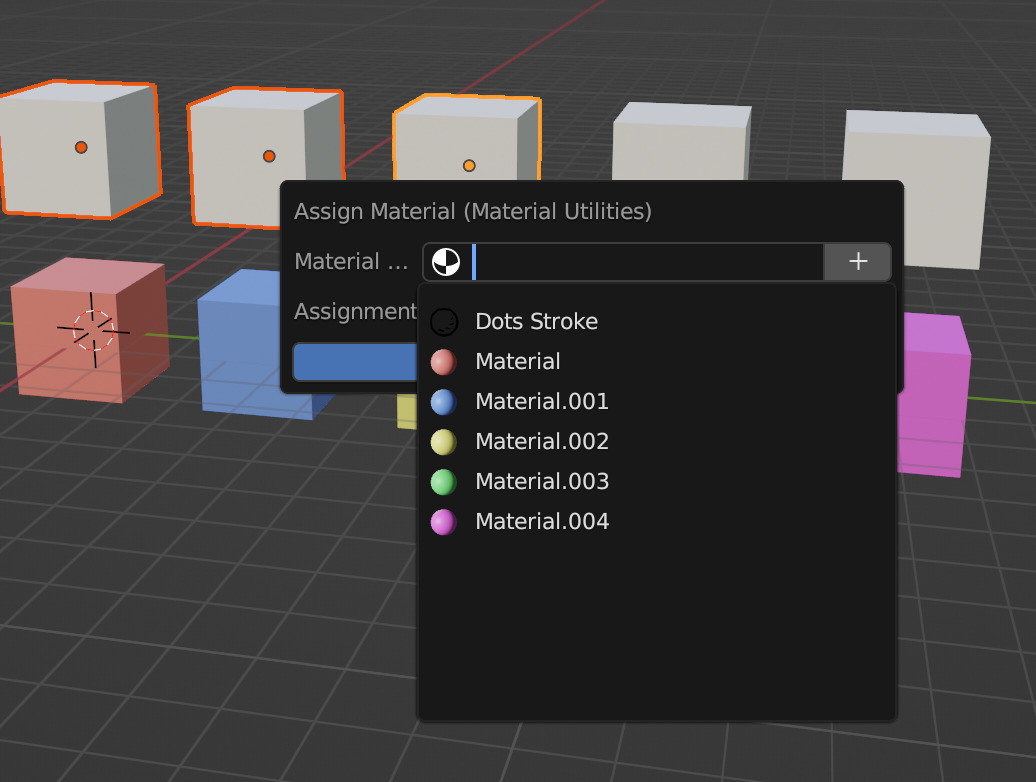Select the magenta cube on the right
Screen dimensions: 1036x782
point(935,400)
